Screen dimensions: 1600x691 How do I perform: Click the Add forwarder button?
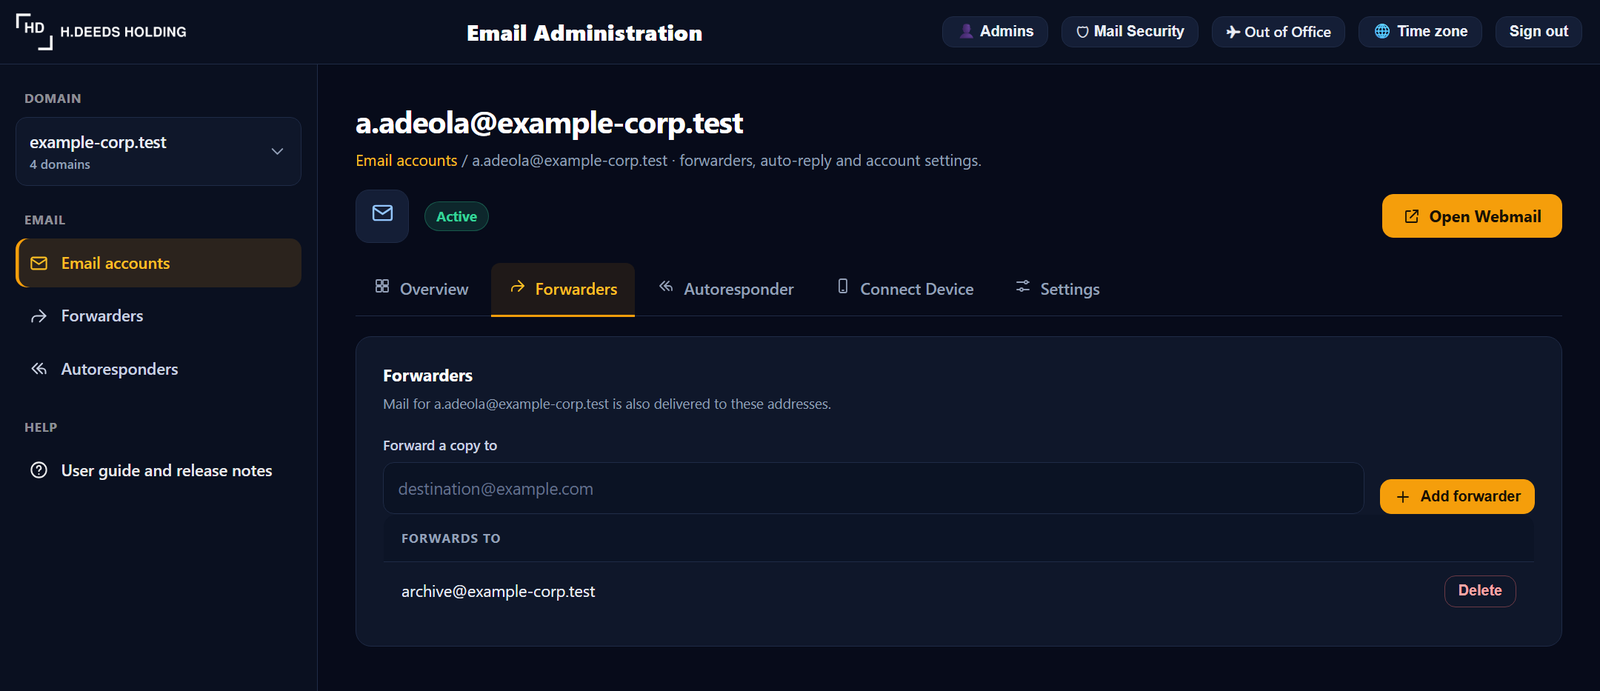pyautogui.click(x=1457, y=497)
